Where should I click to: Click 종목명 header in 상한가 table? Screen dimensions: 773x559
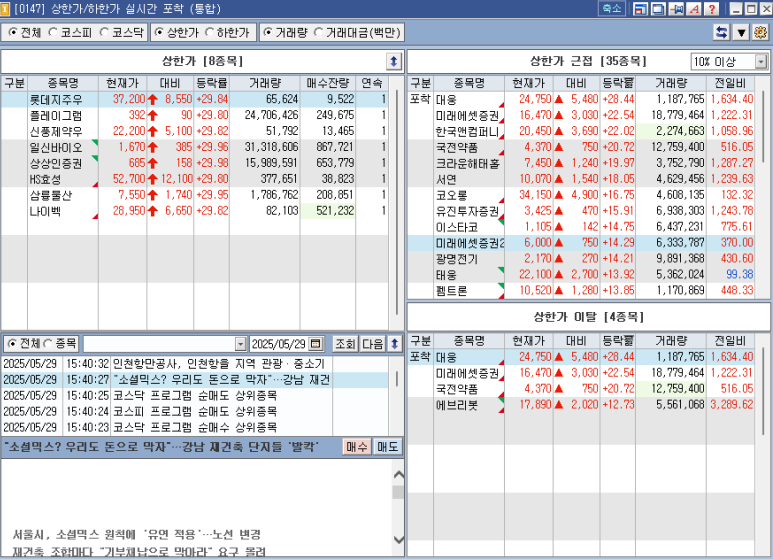[63, 83]
